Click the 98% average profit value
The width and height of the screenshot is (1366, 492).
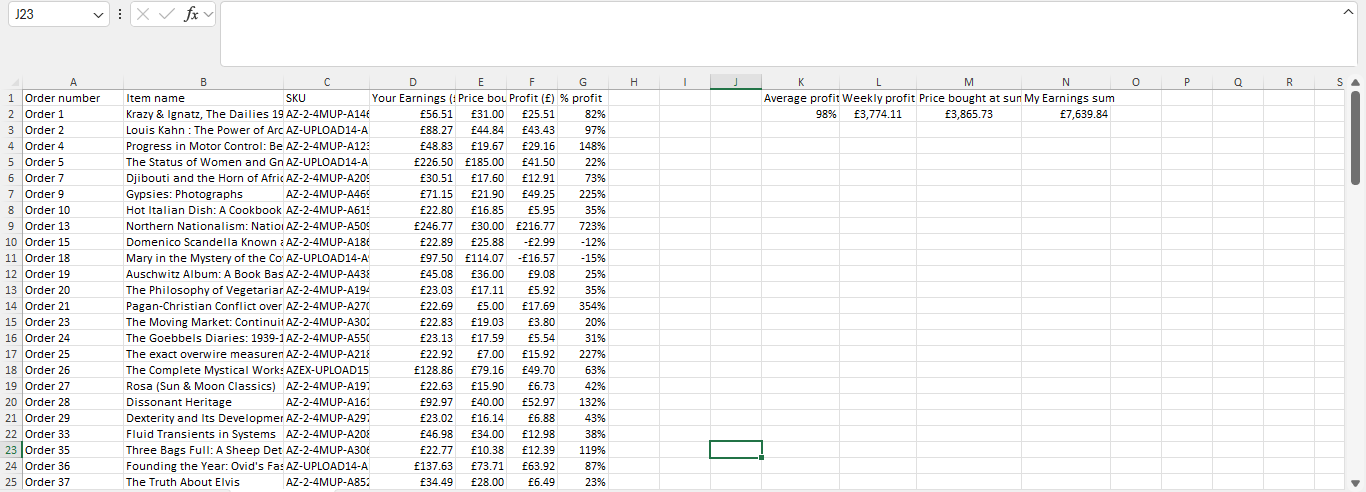pos(801,114)
